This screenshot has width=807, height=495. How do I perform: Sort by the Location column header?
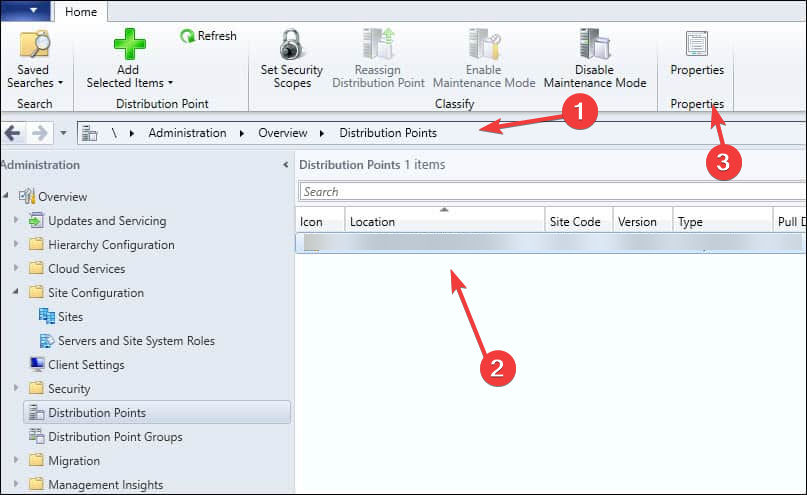(x=445, y=222)
